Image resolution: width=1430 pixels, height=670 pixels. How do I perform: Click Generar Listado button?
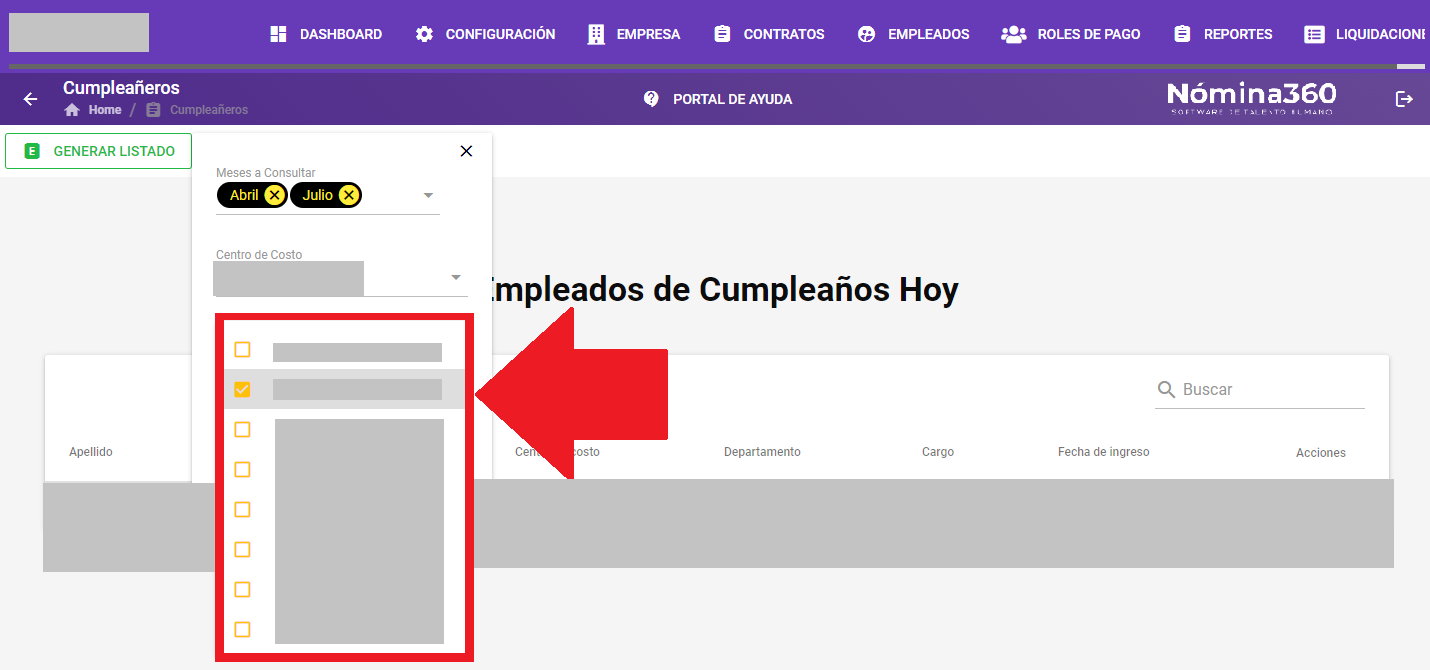(x=98, y=151)
